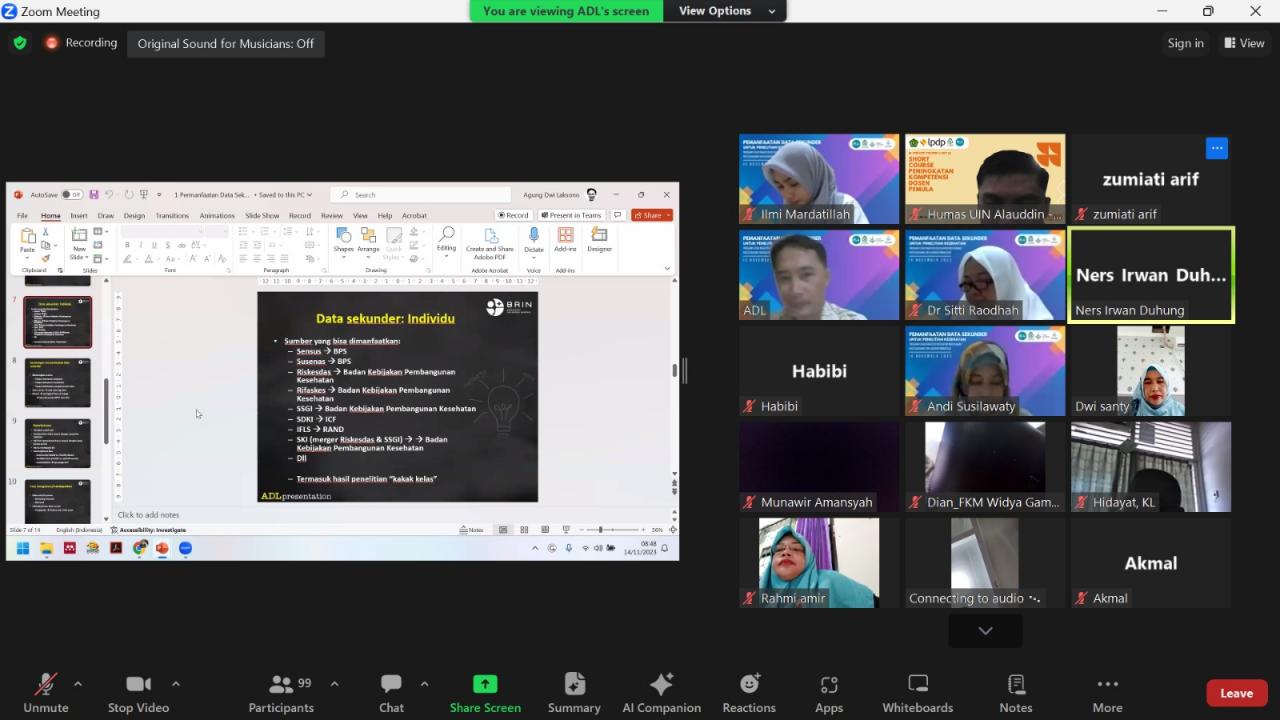Image resolution: width=1280 pixels, height=720 pixels.
Task: Open the Participants list
Action: (x=281, y=692)
